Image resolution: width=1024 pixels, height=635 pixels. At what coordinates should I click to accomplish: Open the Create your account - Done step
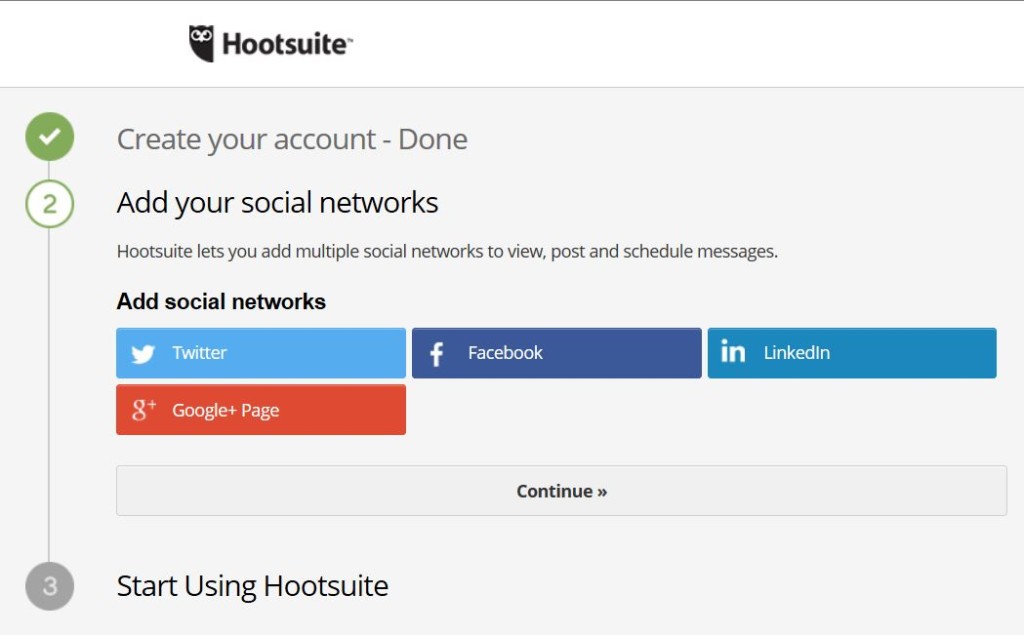coord(292,139)
